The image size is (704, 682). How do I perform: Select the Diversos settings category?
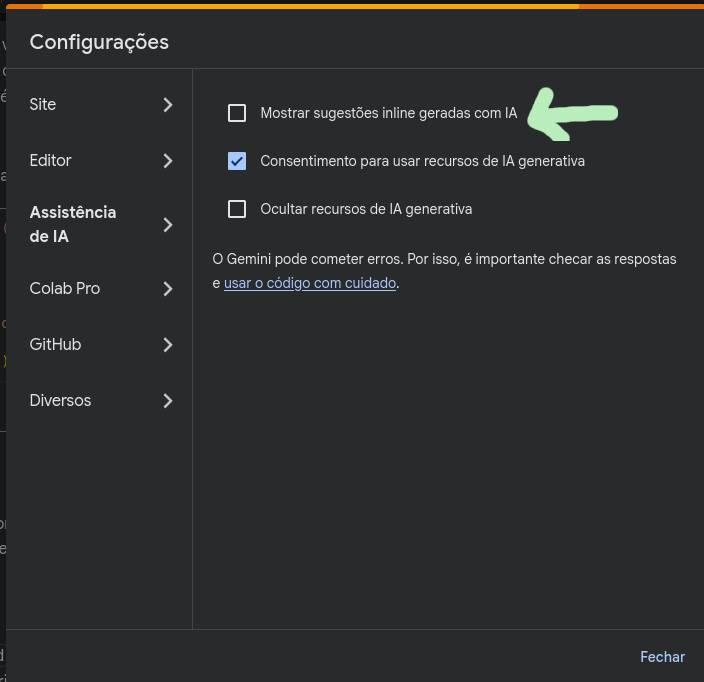(x=60, y=401)
